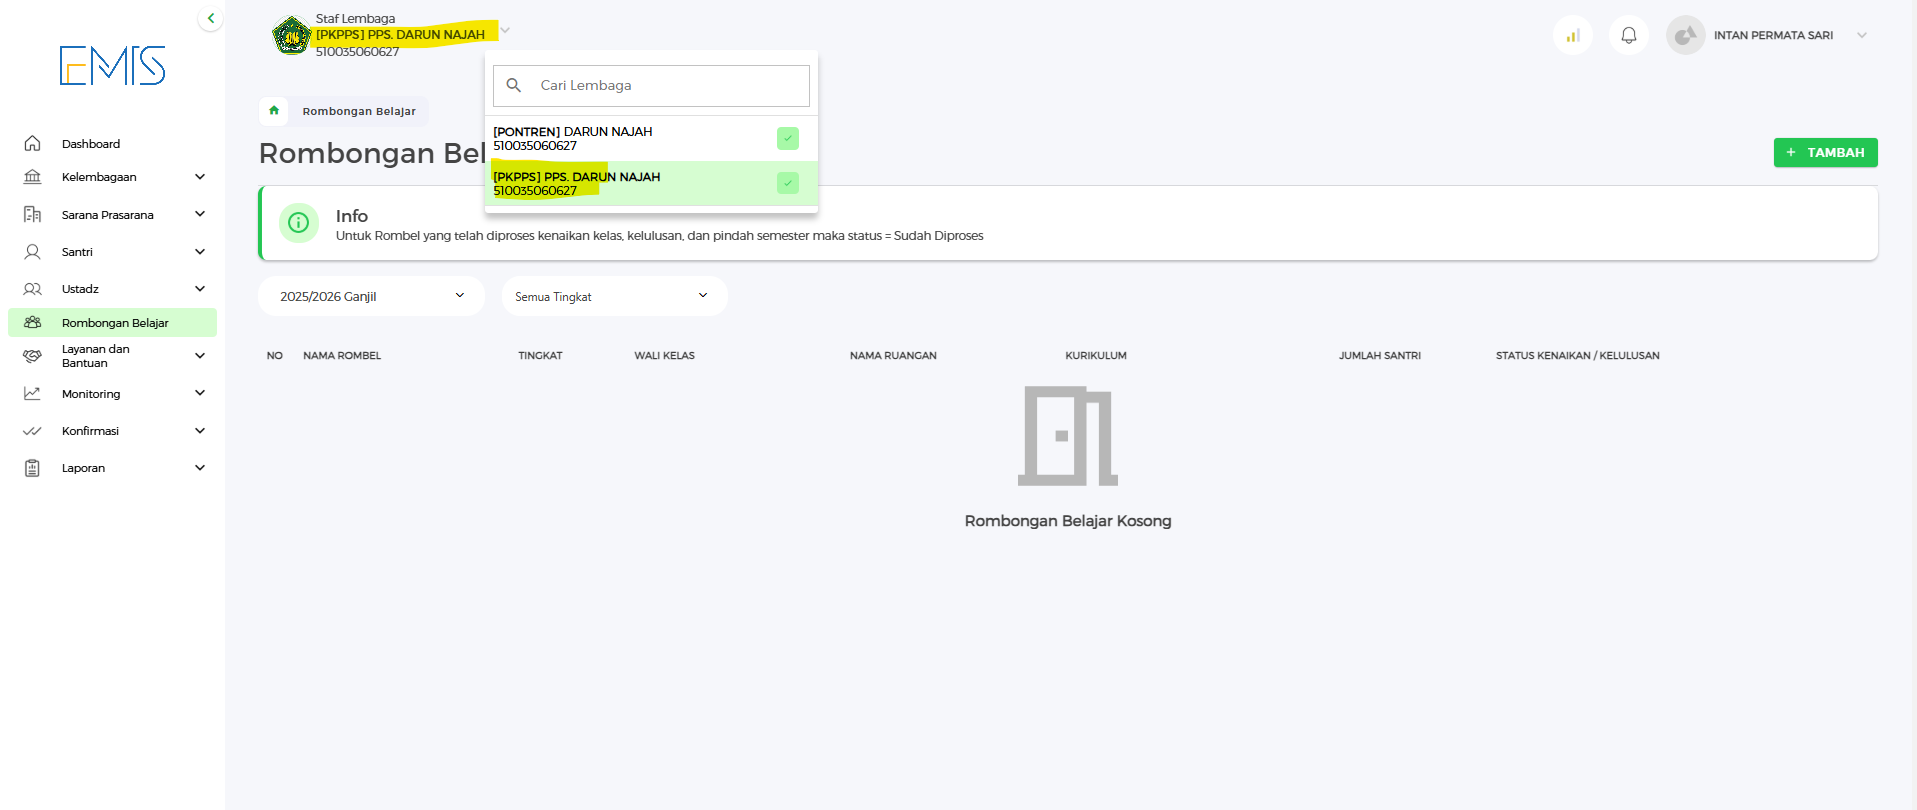Viewport: 1917px width, 810px height.
Task: Toggle checkbox for PONTREN DARUN NAJAH
Action: point(788,138)
